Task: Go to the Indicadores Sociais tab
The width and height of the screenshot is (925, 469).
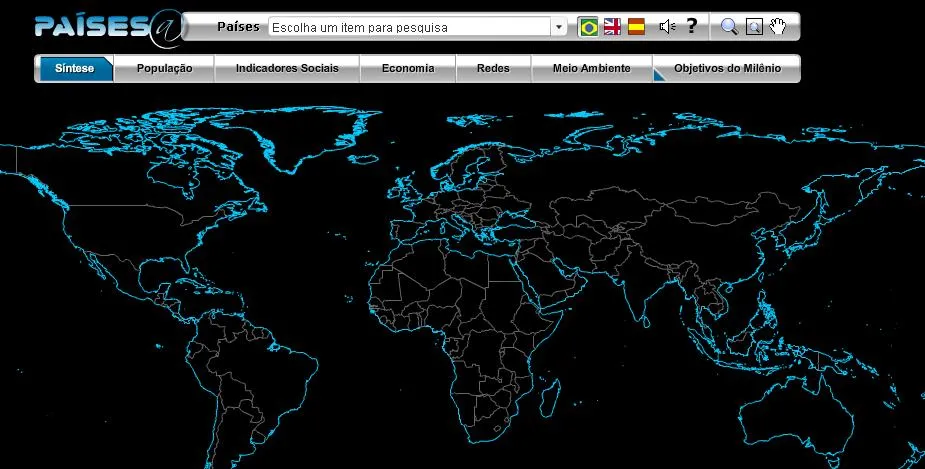Action: pyautogui.click(x=286, y=69)
